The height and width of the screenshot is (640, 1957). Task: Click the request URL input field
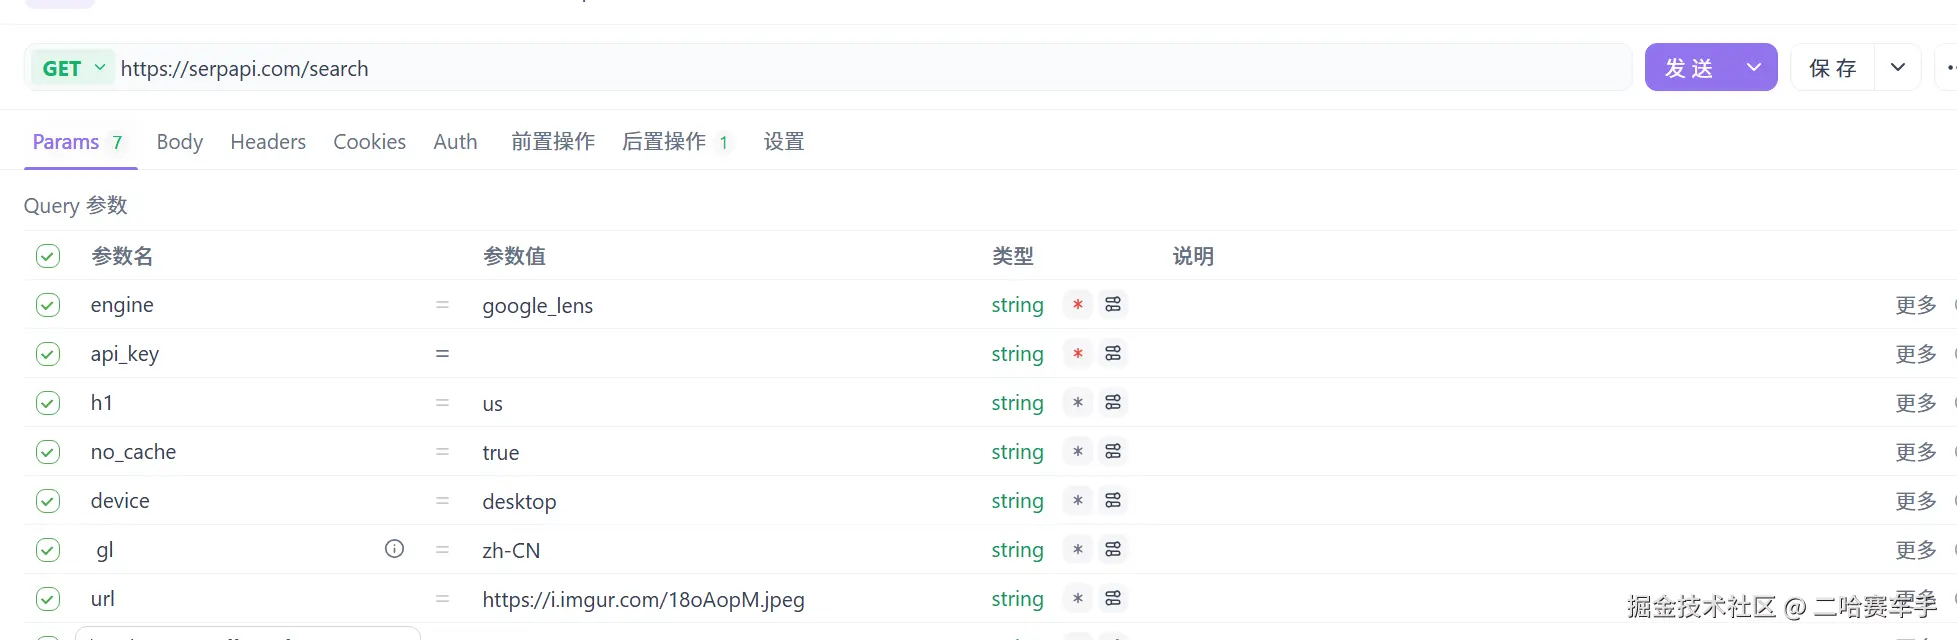[x=874, y=68]
